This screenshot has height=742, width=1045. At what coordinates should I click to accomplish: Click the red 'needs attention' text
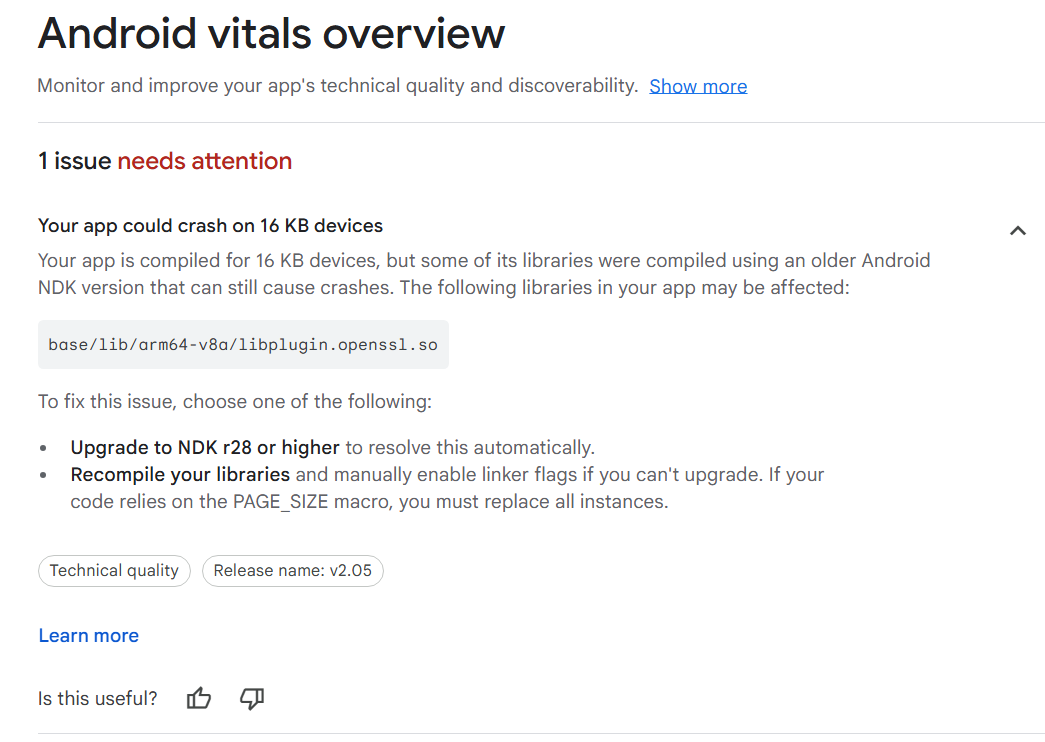click(205, 161)
